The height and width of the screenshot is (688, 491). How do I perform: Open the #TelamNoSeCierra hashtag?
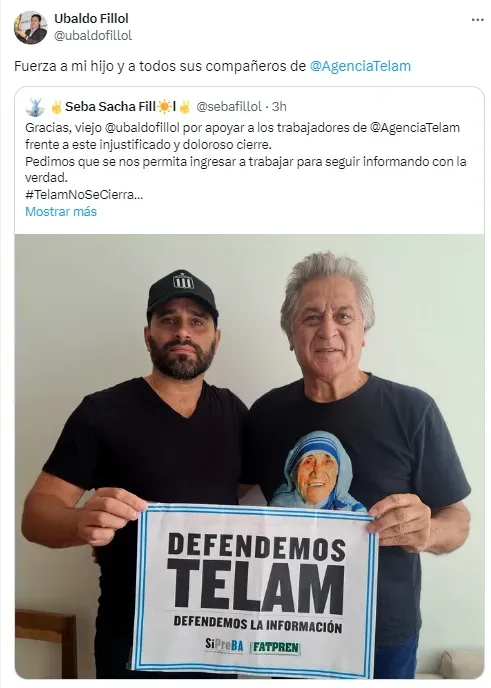coord(84,194)
